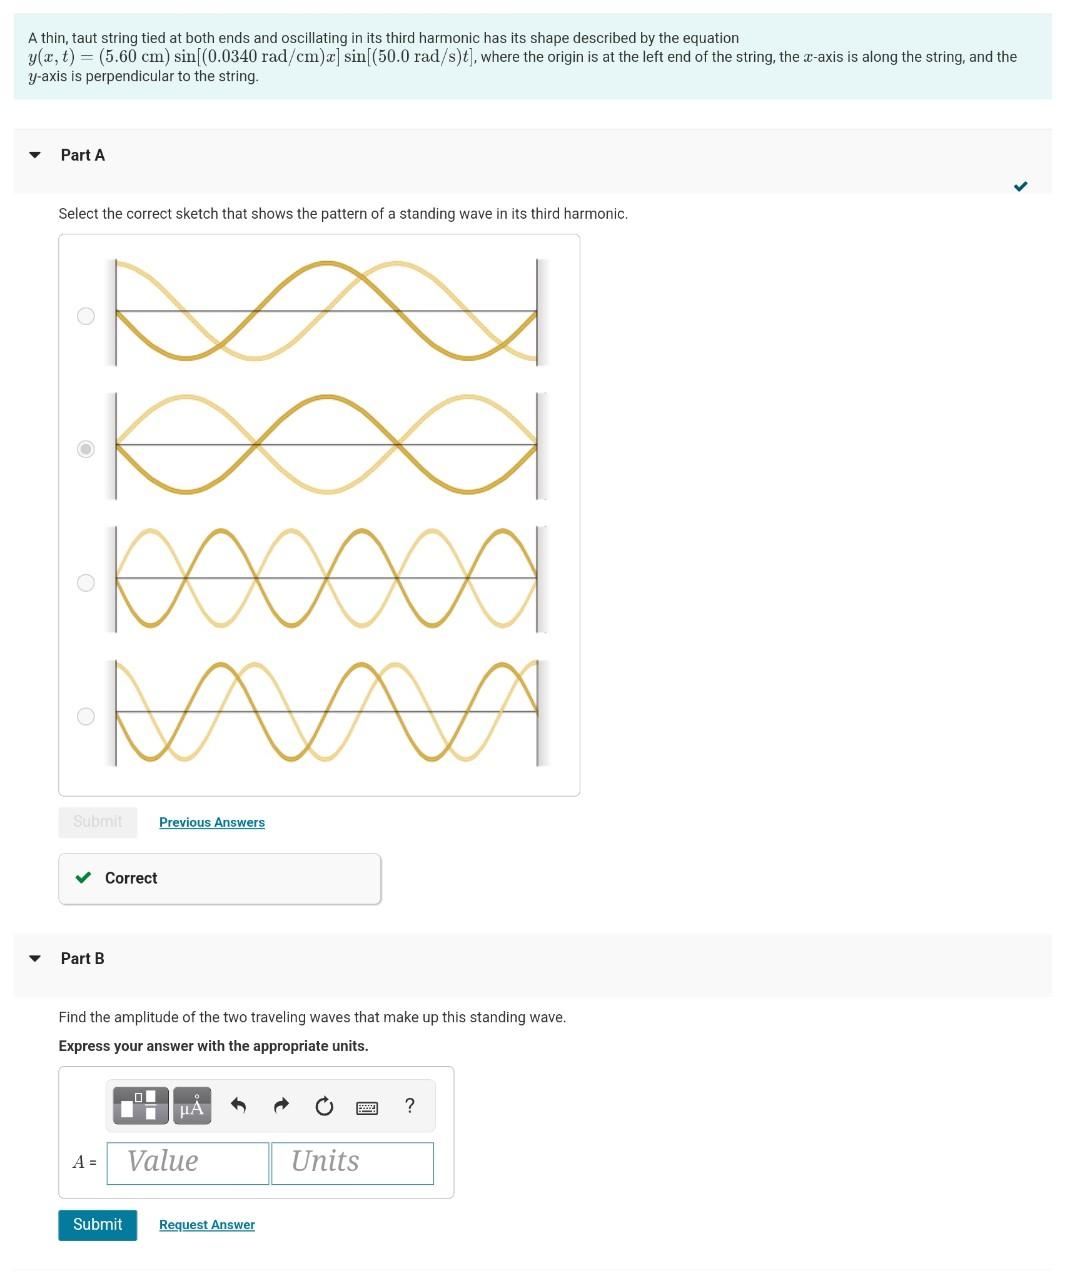Click the redo arrow in answer toolbar
Image resolution: width=1080 pixels, height=1271 pixels.
coord(281,1105)
